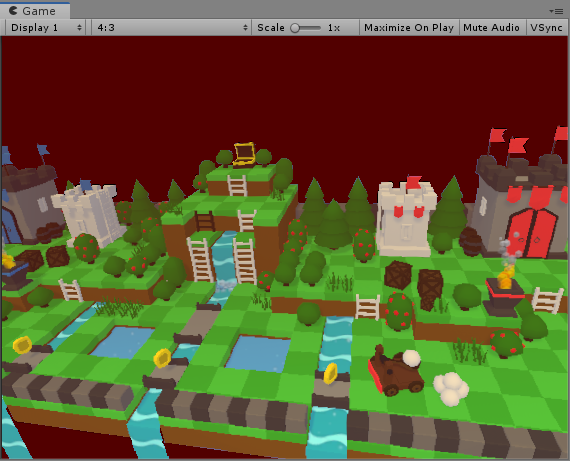Click the Unity logo on Game tab
The height and width of the screenshot is (461, 570).
(x=13, y=11)
